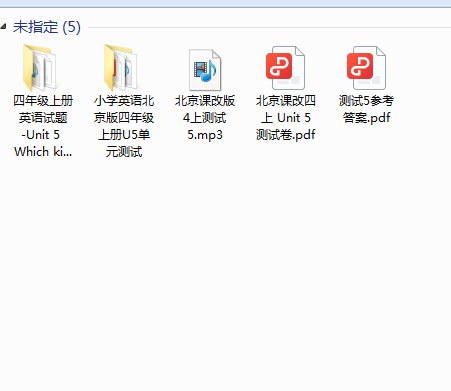The height and width of the screenshot is (391, 451).
Task: Click the separator line beside 未指定 (5)
Action: 269,27
